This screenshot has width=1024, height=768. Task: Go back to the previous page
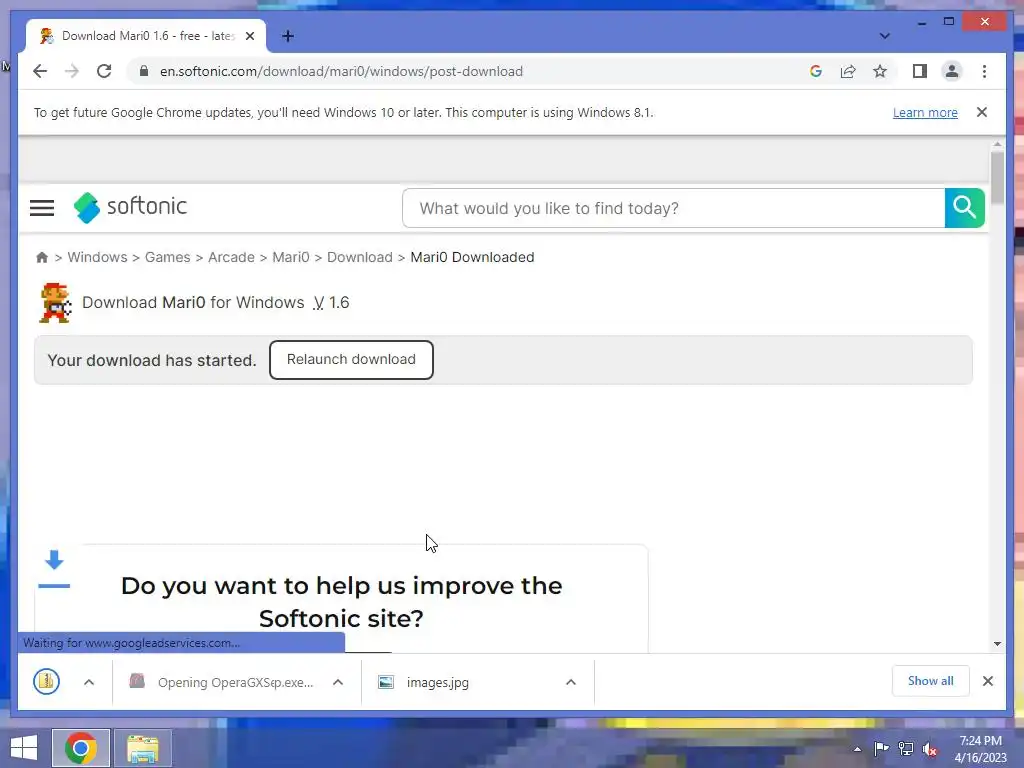[40, 71]
